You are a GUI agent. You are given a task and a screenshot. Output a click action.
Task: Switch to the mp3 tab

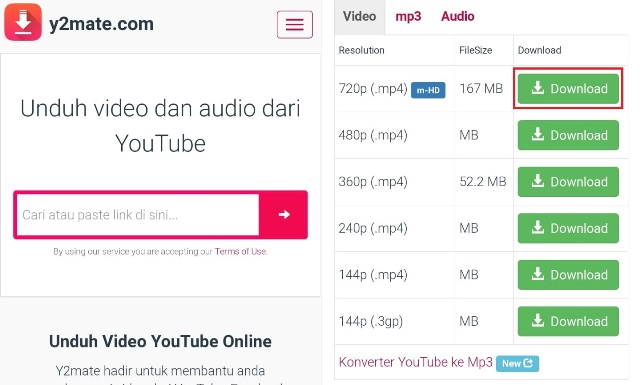point(408,16)
